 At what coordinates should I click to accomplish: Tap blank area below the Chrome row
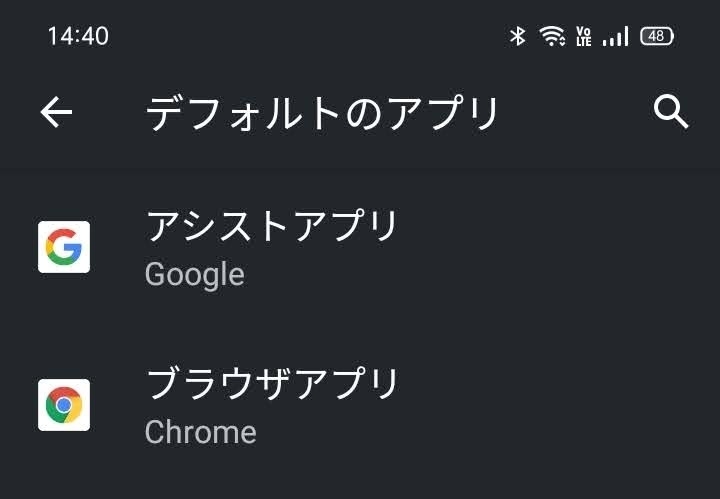(x=360, y=480)
